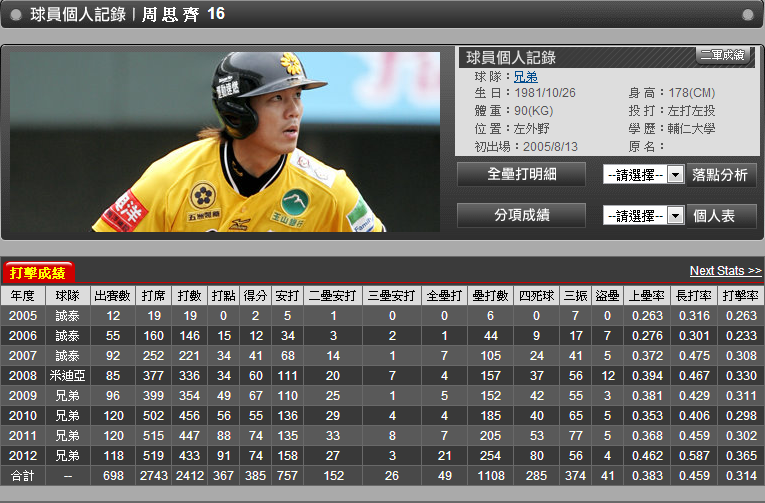
Task: Select the 2009 year cell
Action: (23, 396)
